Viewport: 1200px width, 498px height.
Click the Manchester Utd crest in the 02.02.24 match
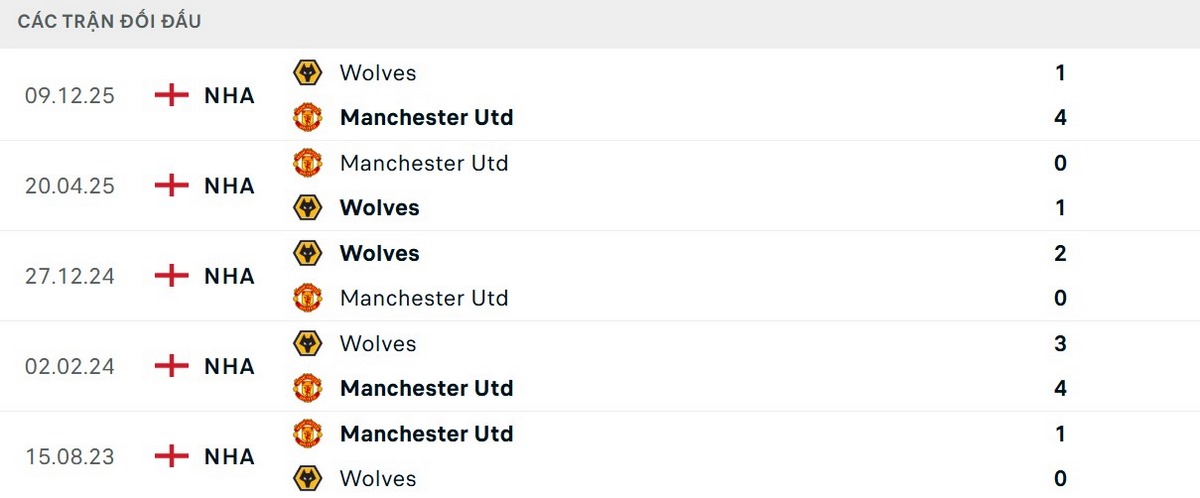[307, 388]
